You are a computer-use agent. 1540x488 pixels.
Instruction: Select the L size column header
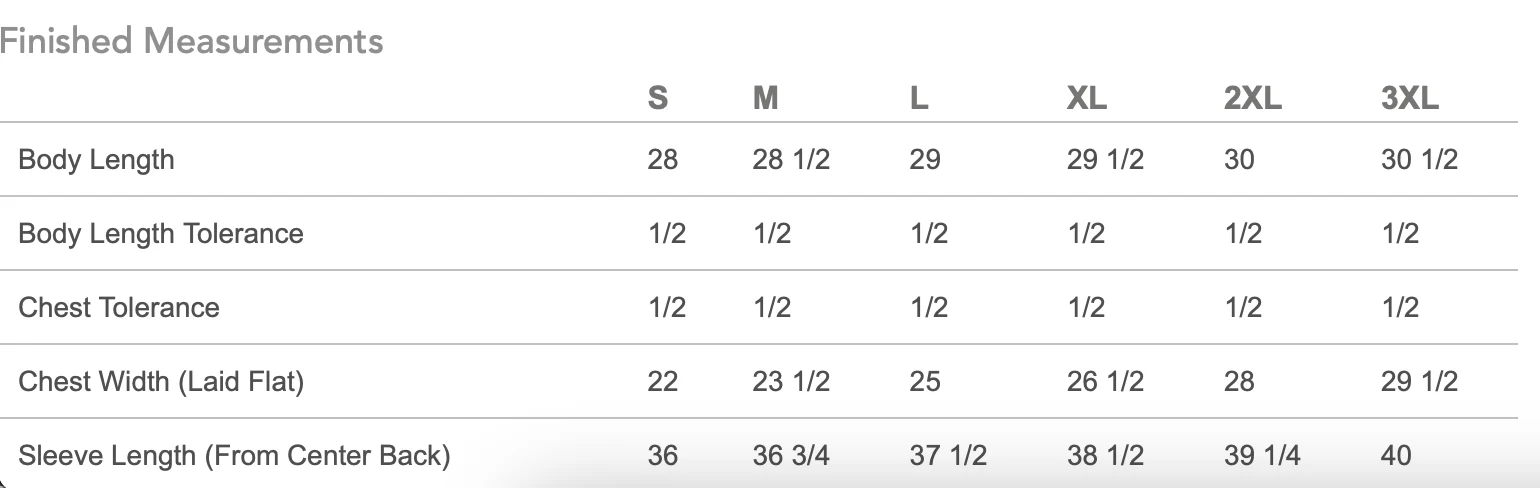pyautogui.click(x=919, y=98)
